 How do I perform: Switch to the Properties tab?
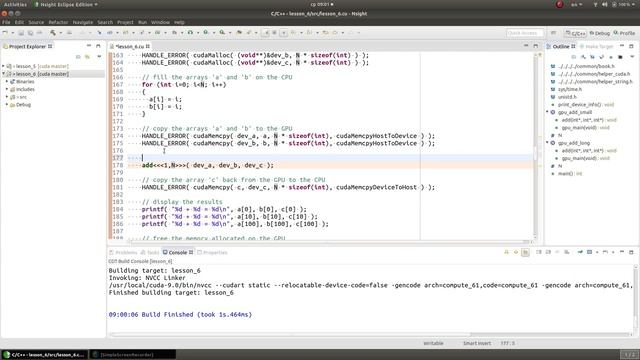[x=212, y=253]
